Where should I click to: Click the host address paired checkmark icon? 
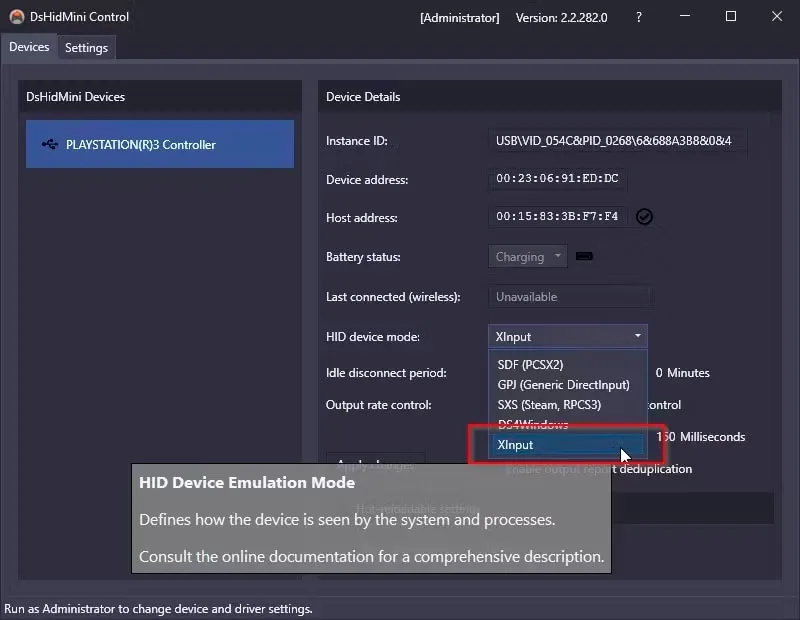coord(644,216)
